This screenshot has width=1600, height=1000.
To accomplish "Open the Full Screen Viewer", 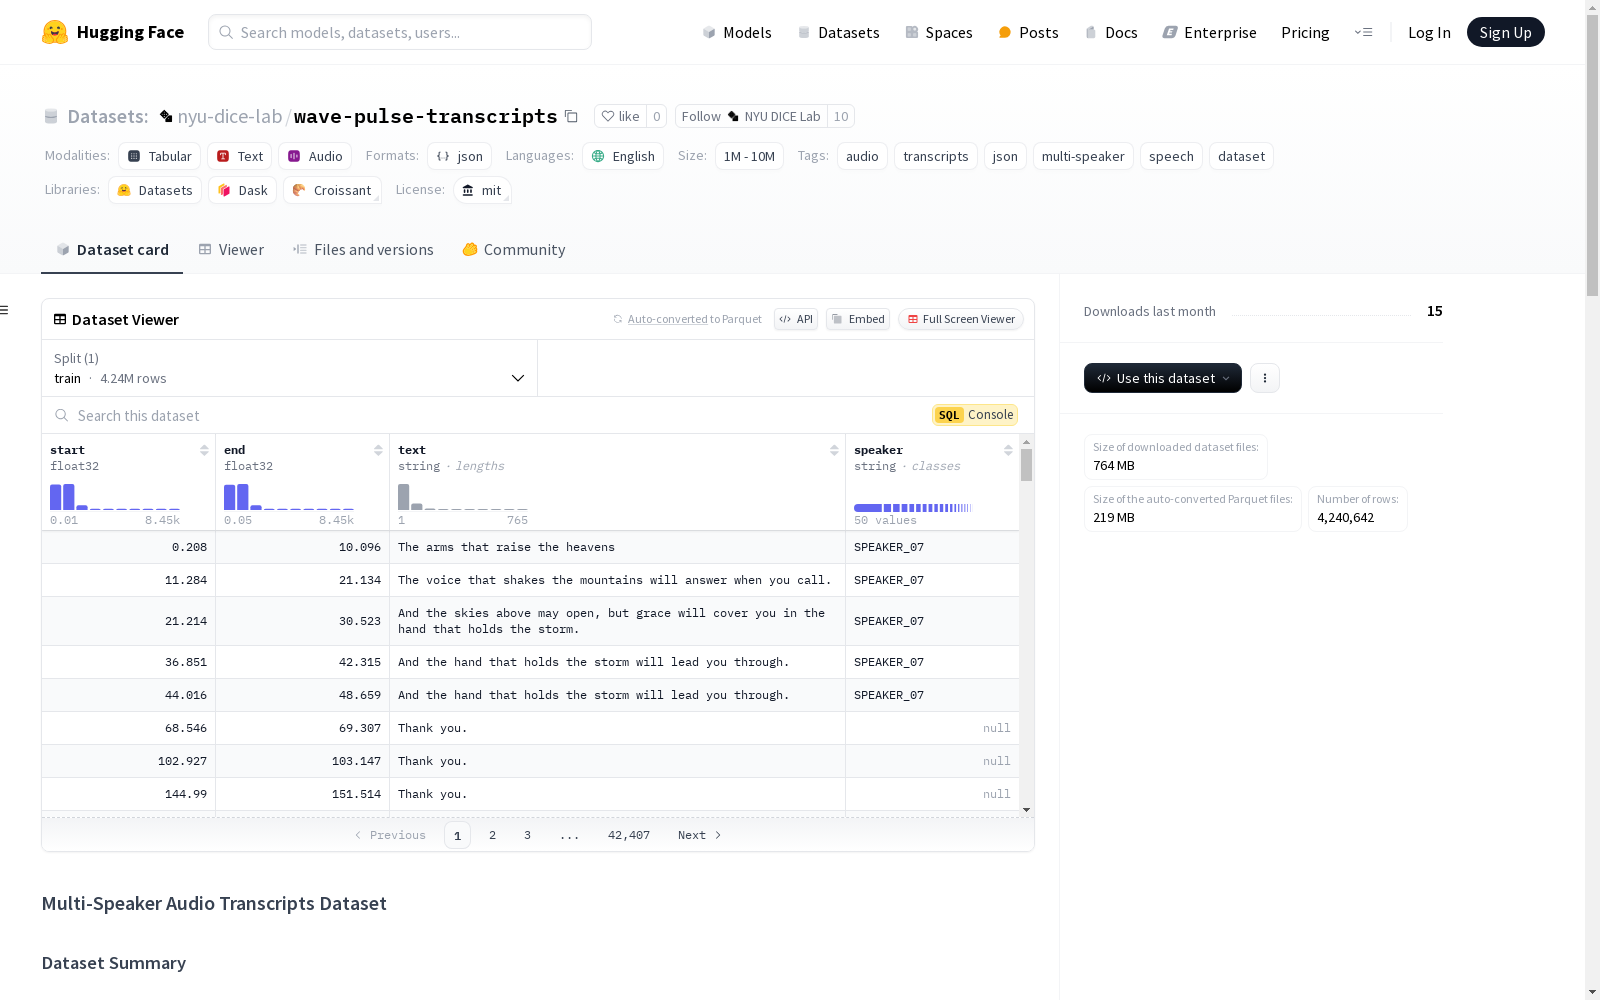I will tap(961, 319).
